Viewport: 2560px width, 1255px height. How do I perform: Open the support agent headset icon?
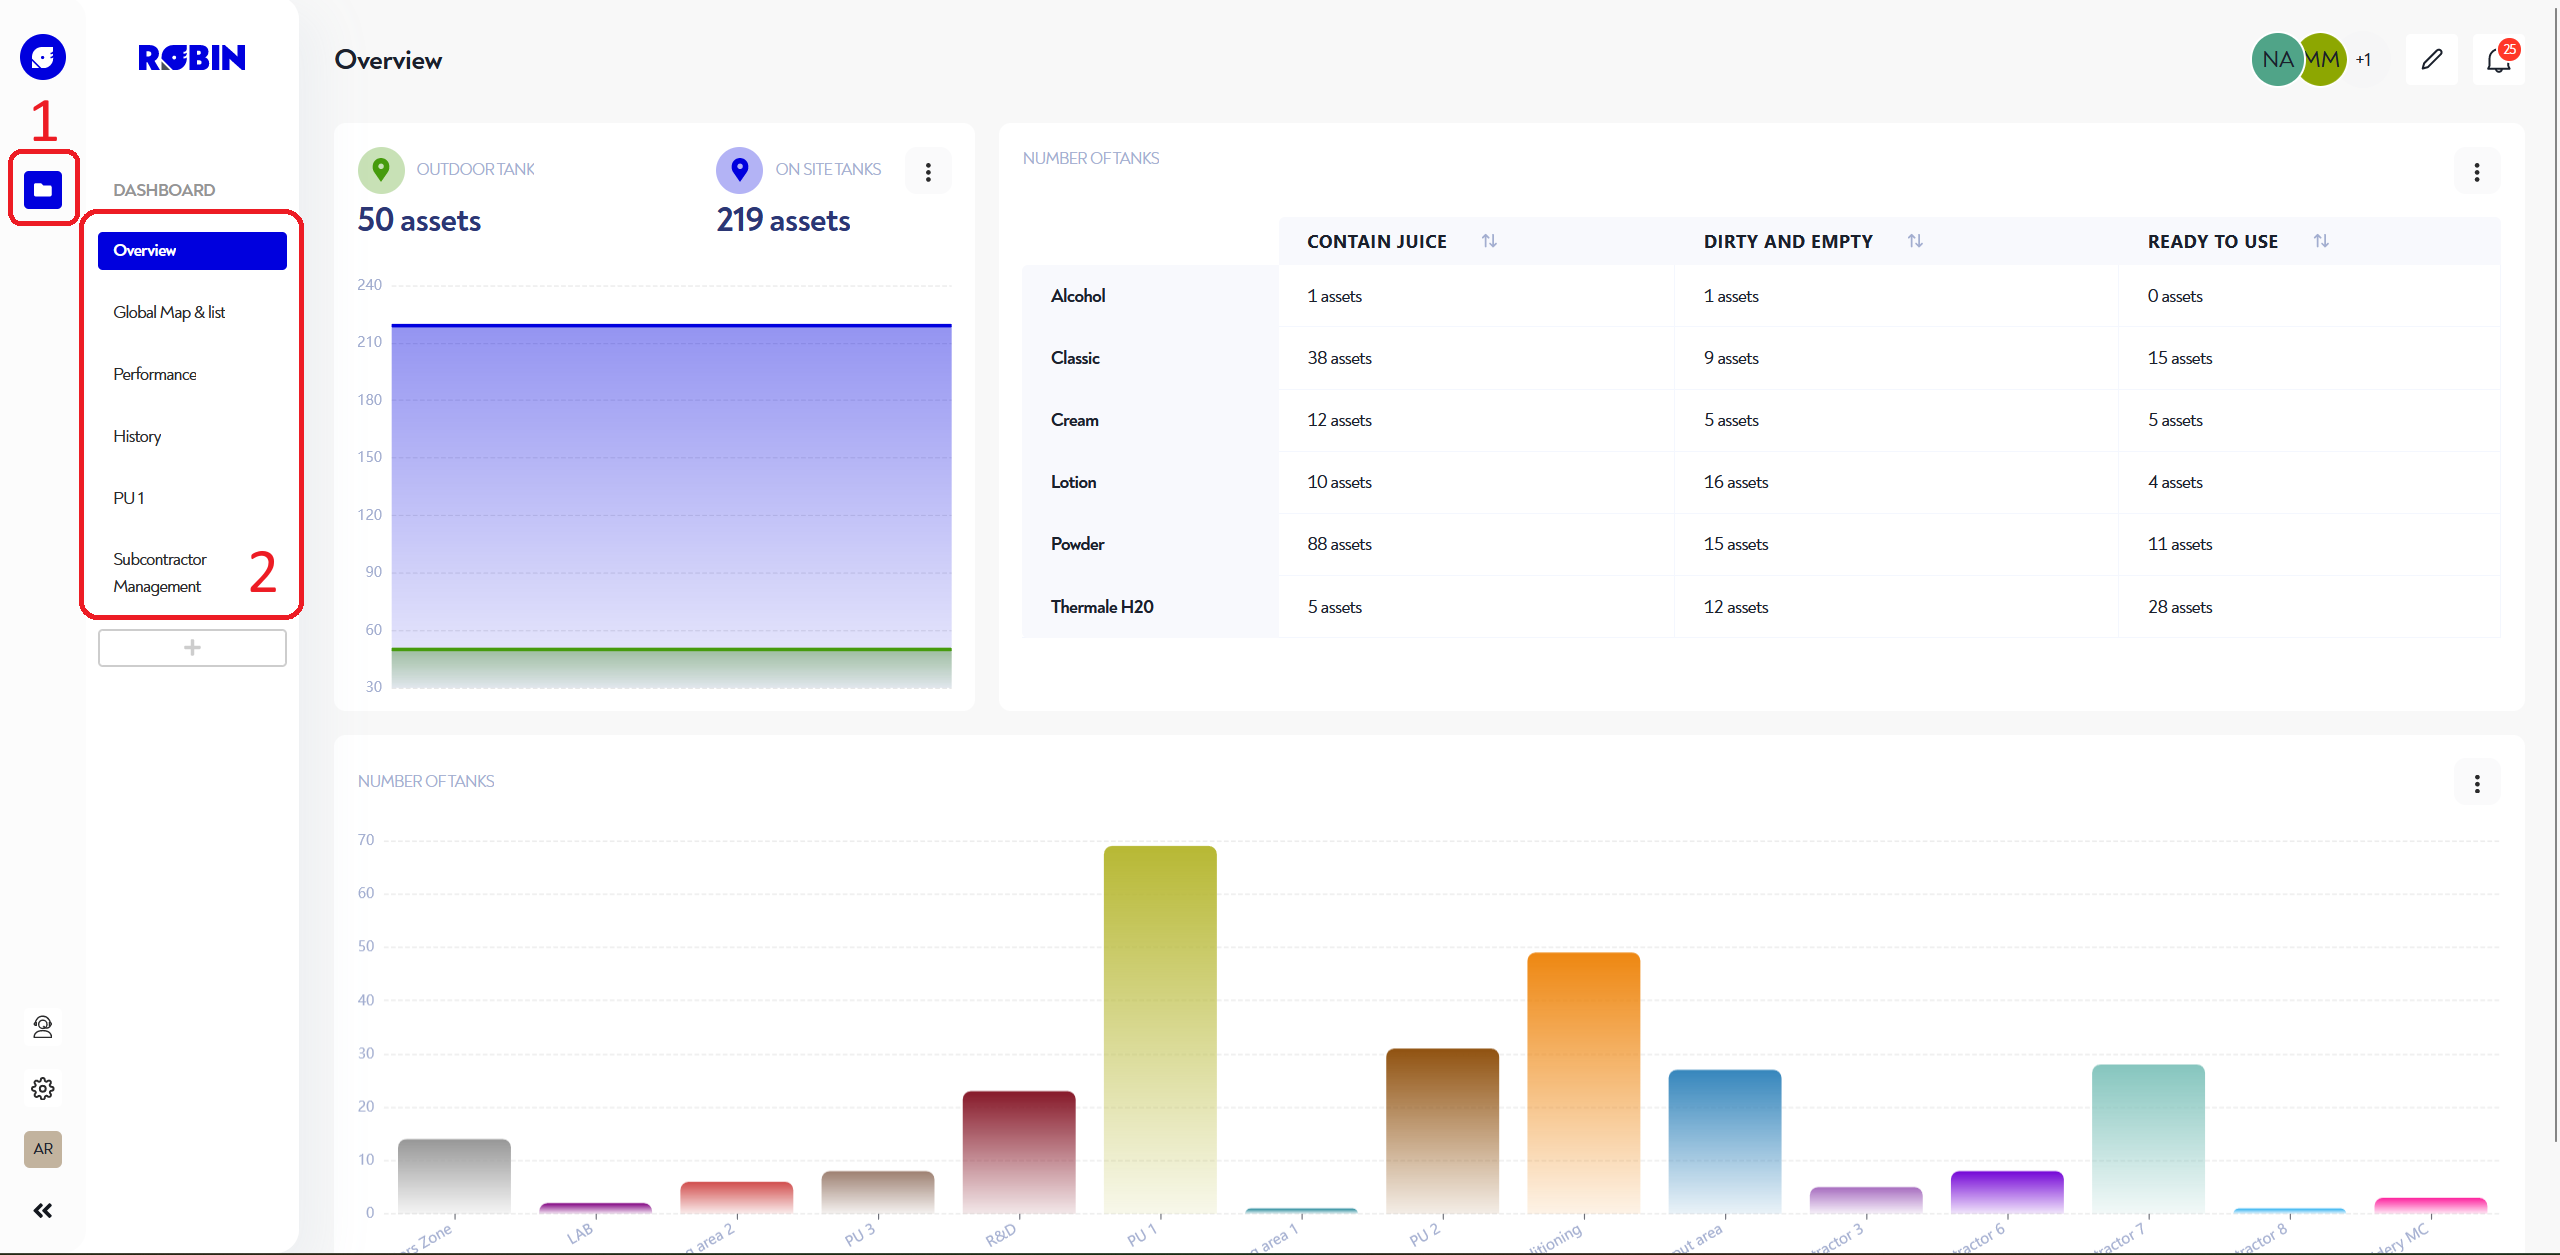click(43, 1027)
